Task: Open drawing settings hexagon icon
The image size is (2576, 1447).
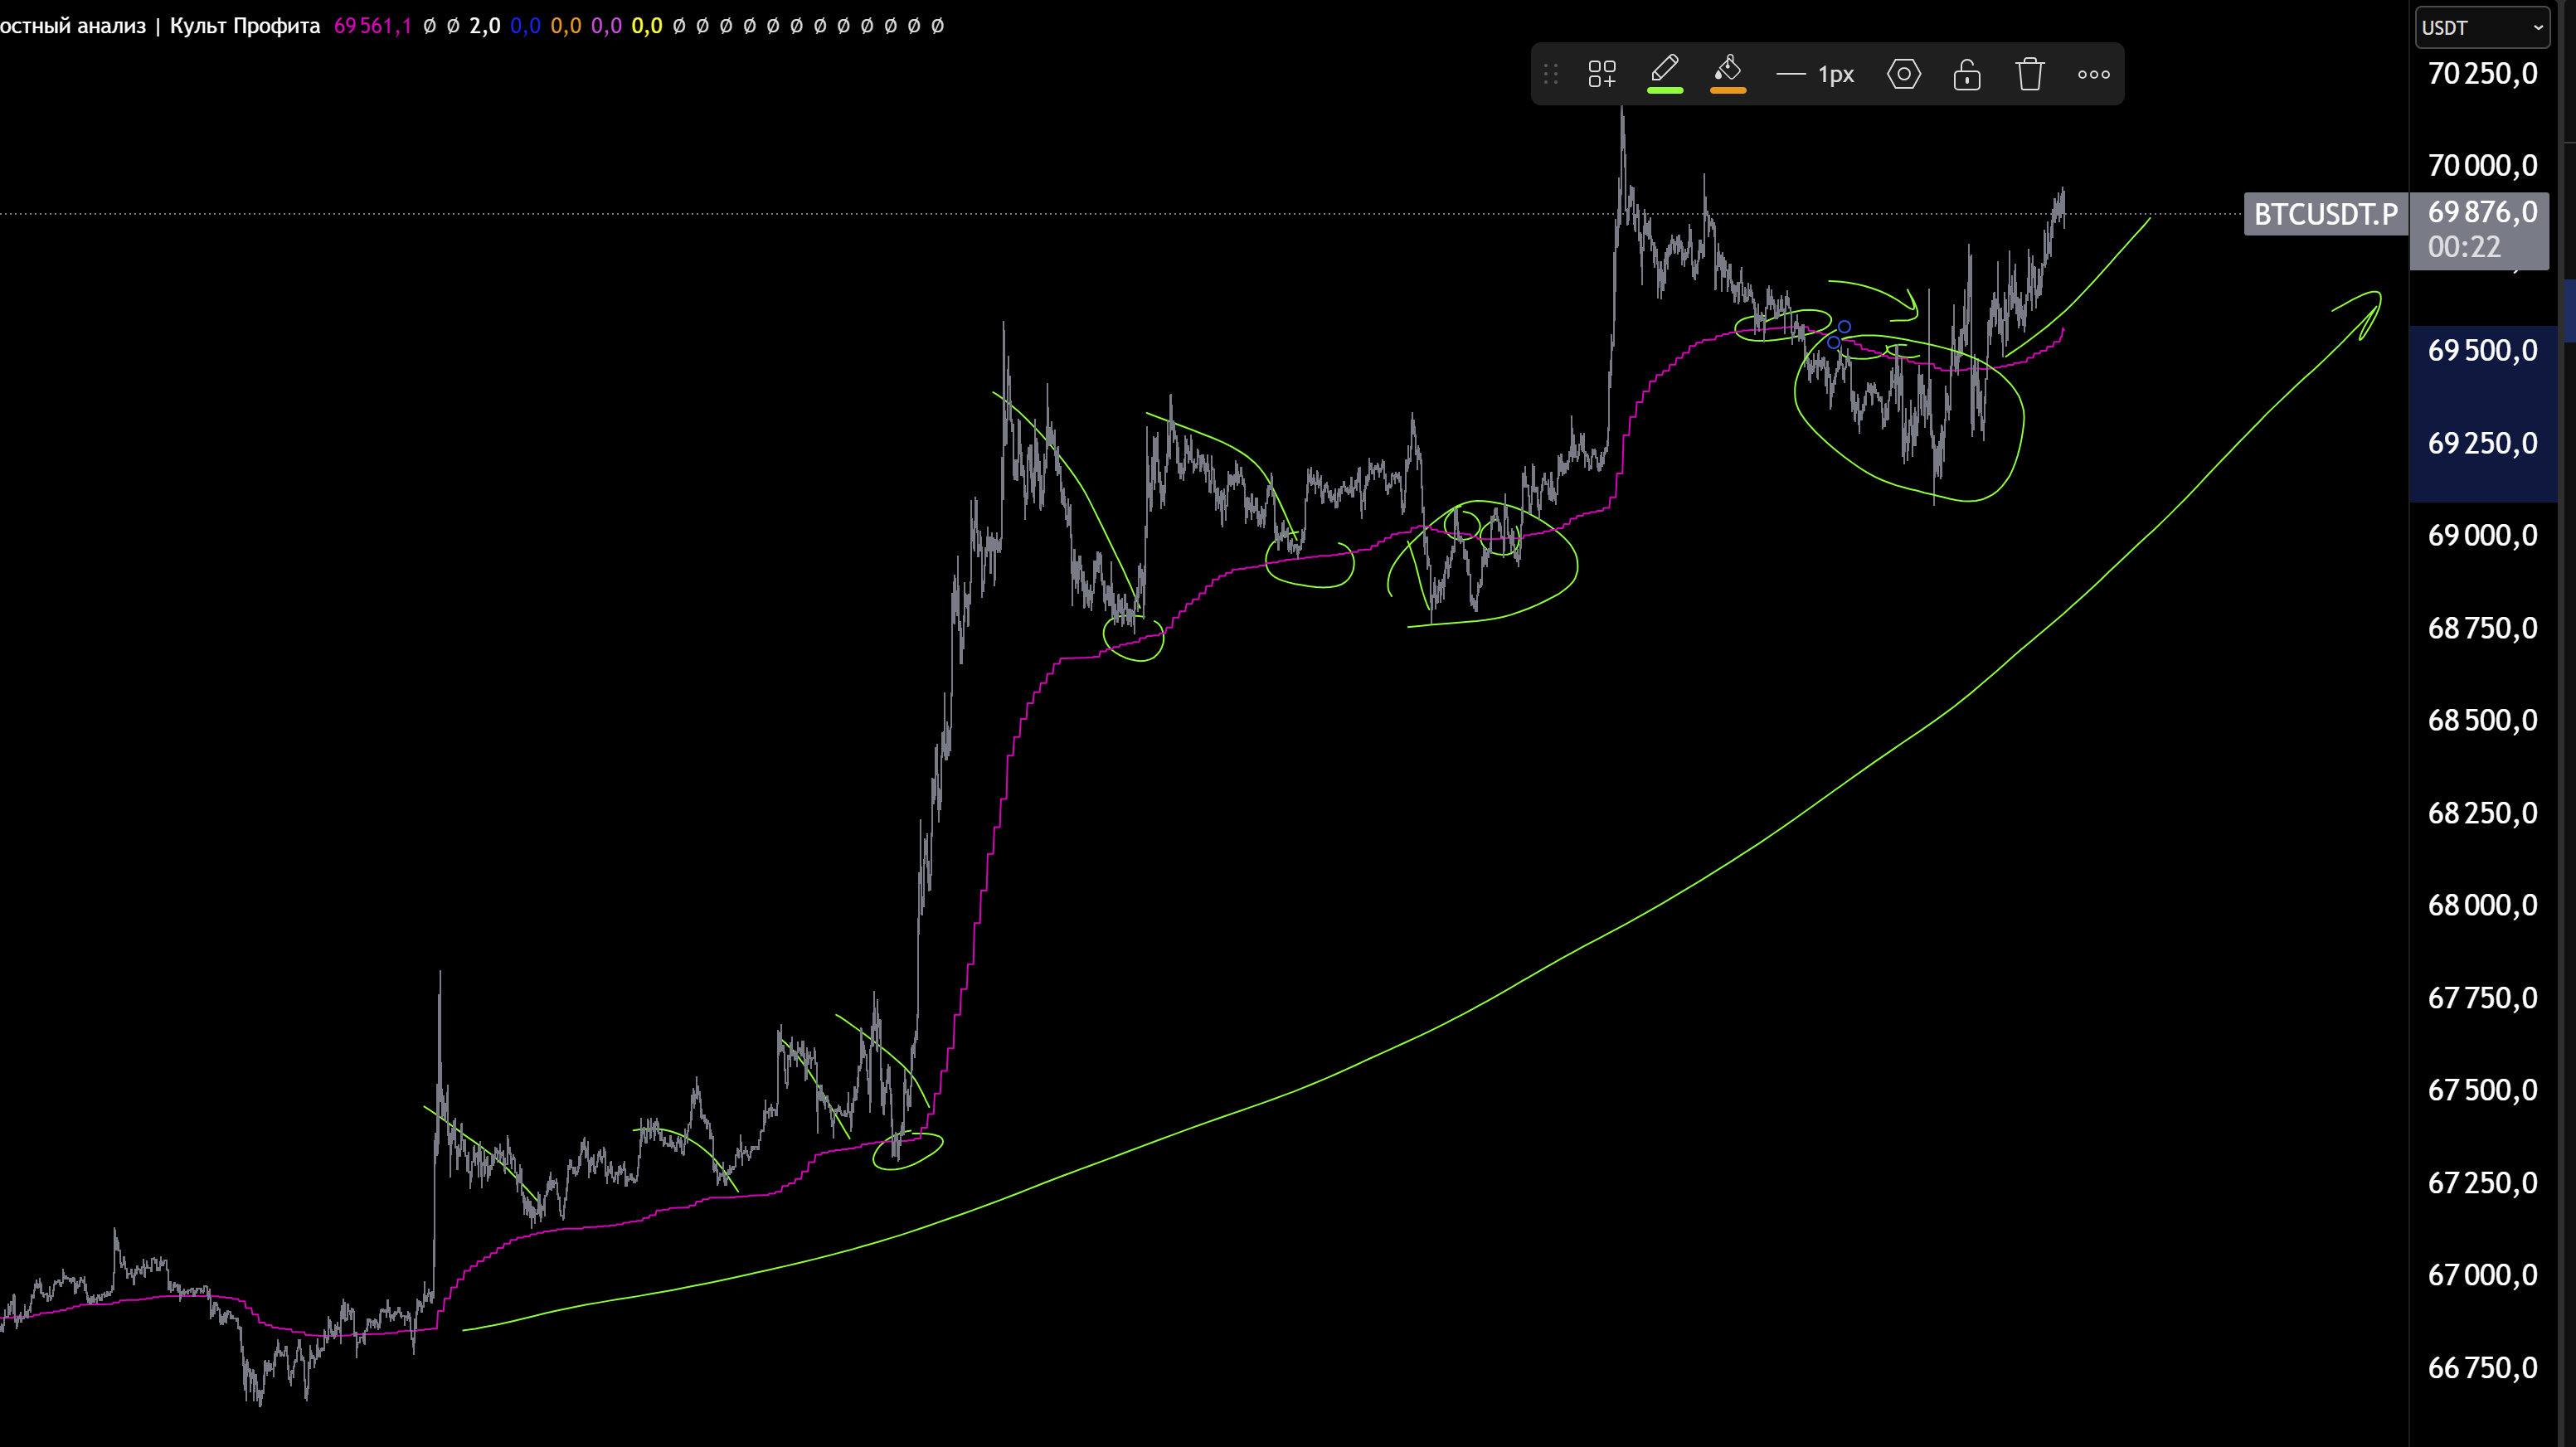Action: (x=1903, y=74)
